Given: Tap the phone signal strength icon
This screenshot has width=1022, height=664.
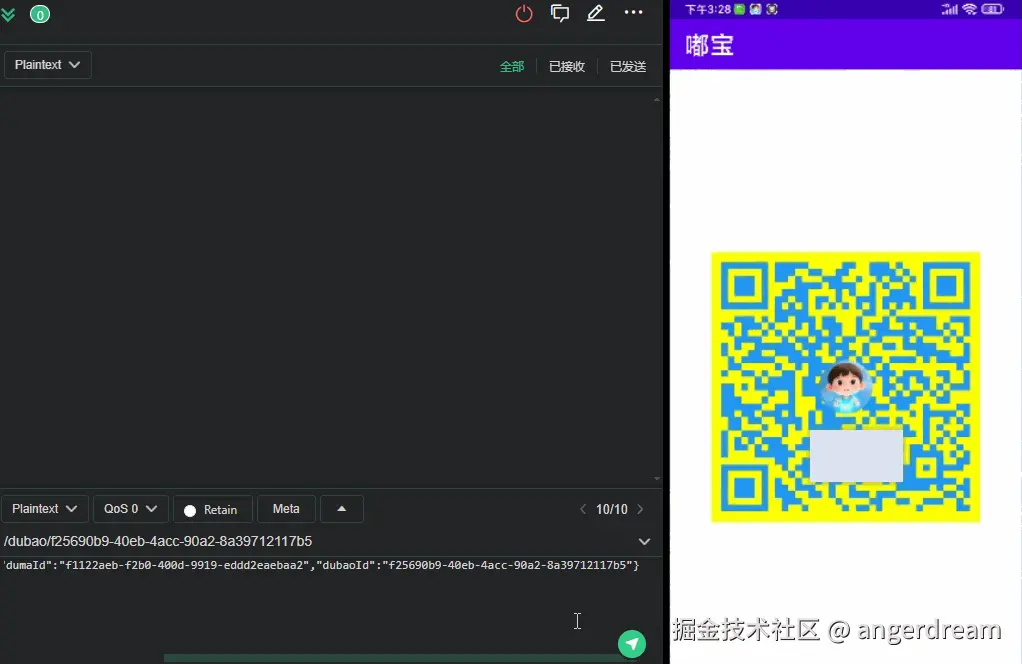Looking at the screenshot, I should click(950, 9).
